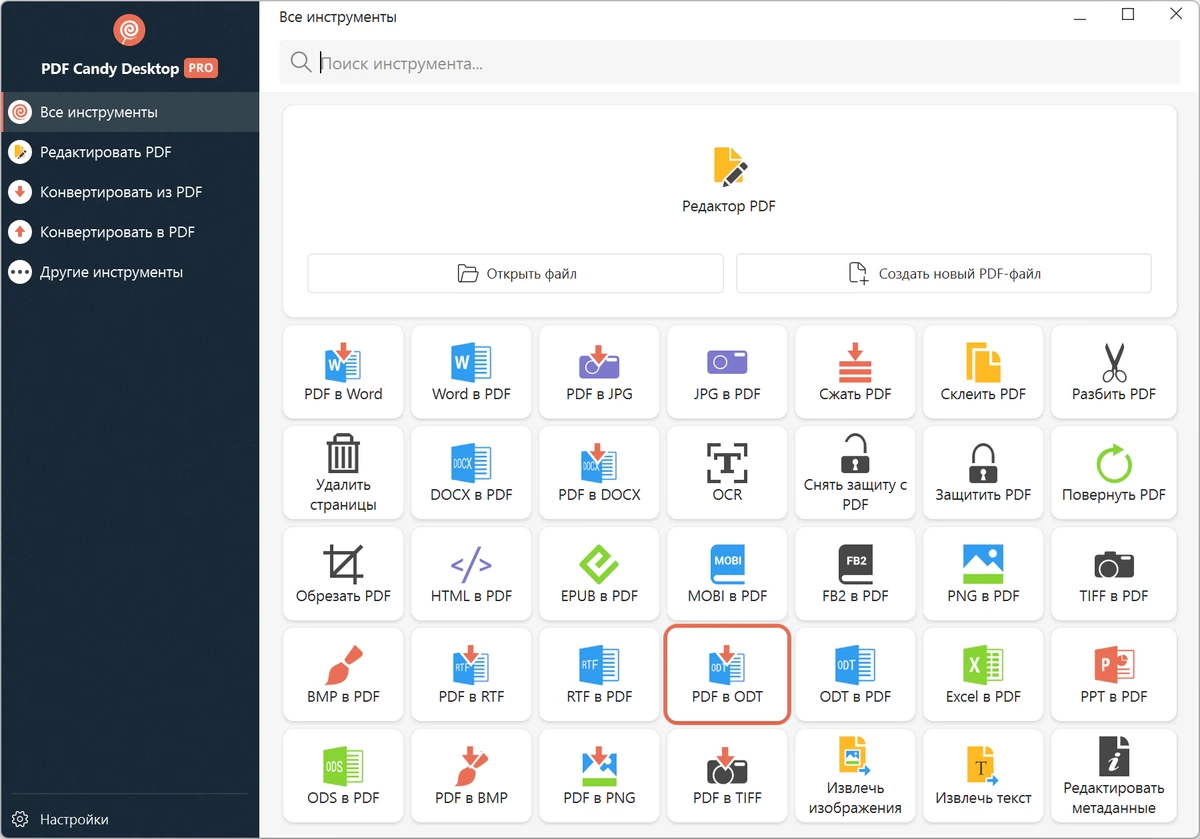Select the Защитить PDF lock tool
This screenshot has width=1200, height=839.
983,472
